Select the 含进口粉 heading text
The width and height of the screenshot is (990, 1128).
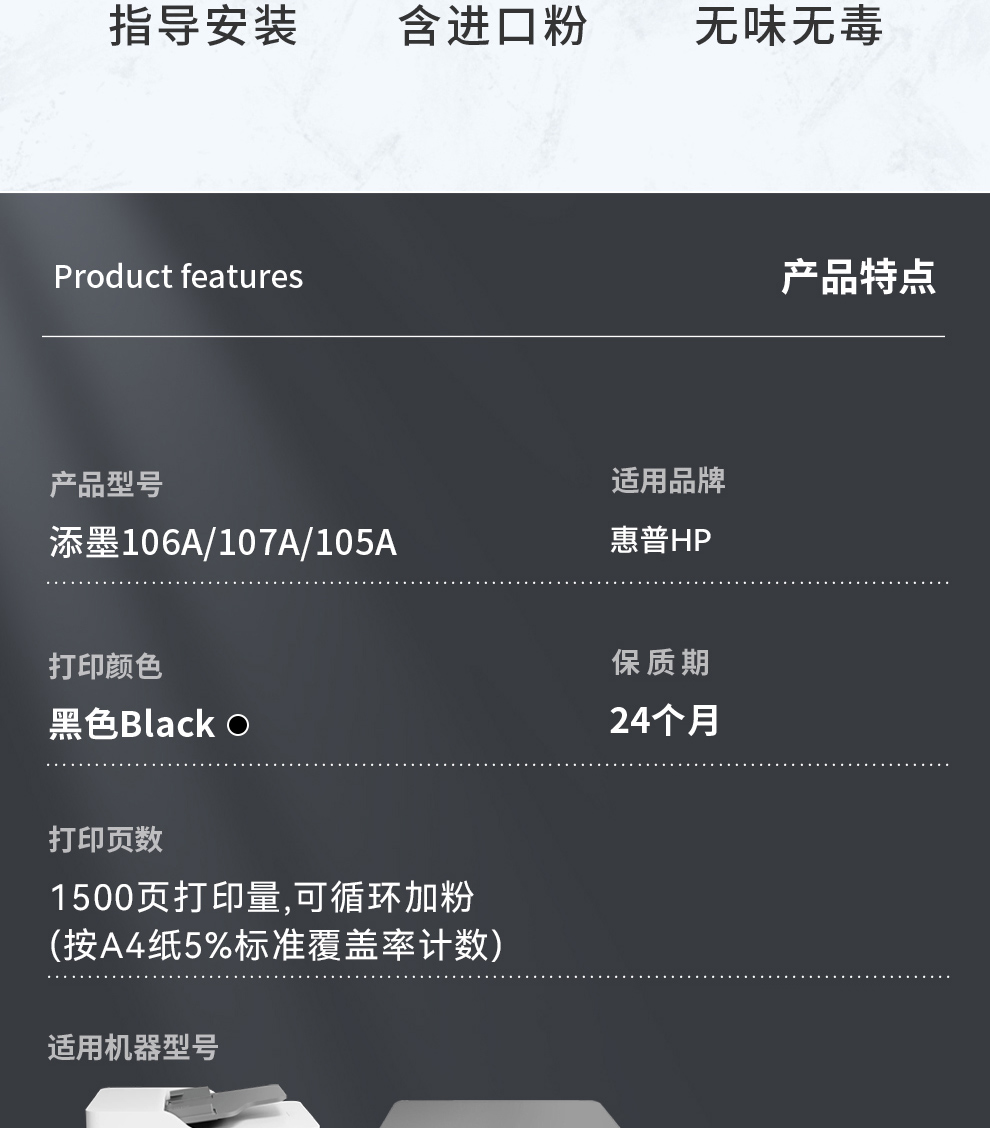click(x=493, y=26)
